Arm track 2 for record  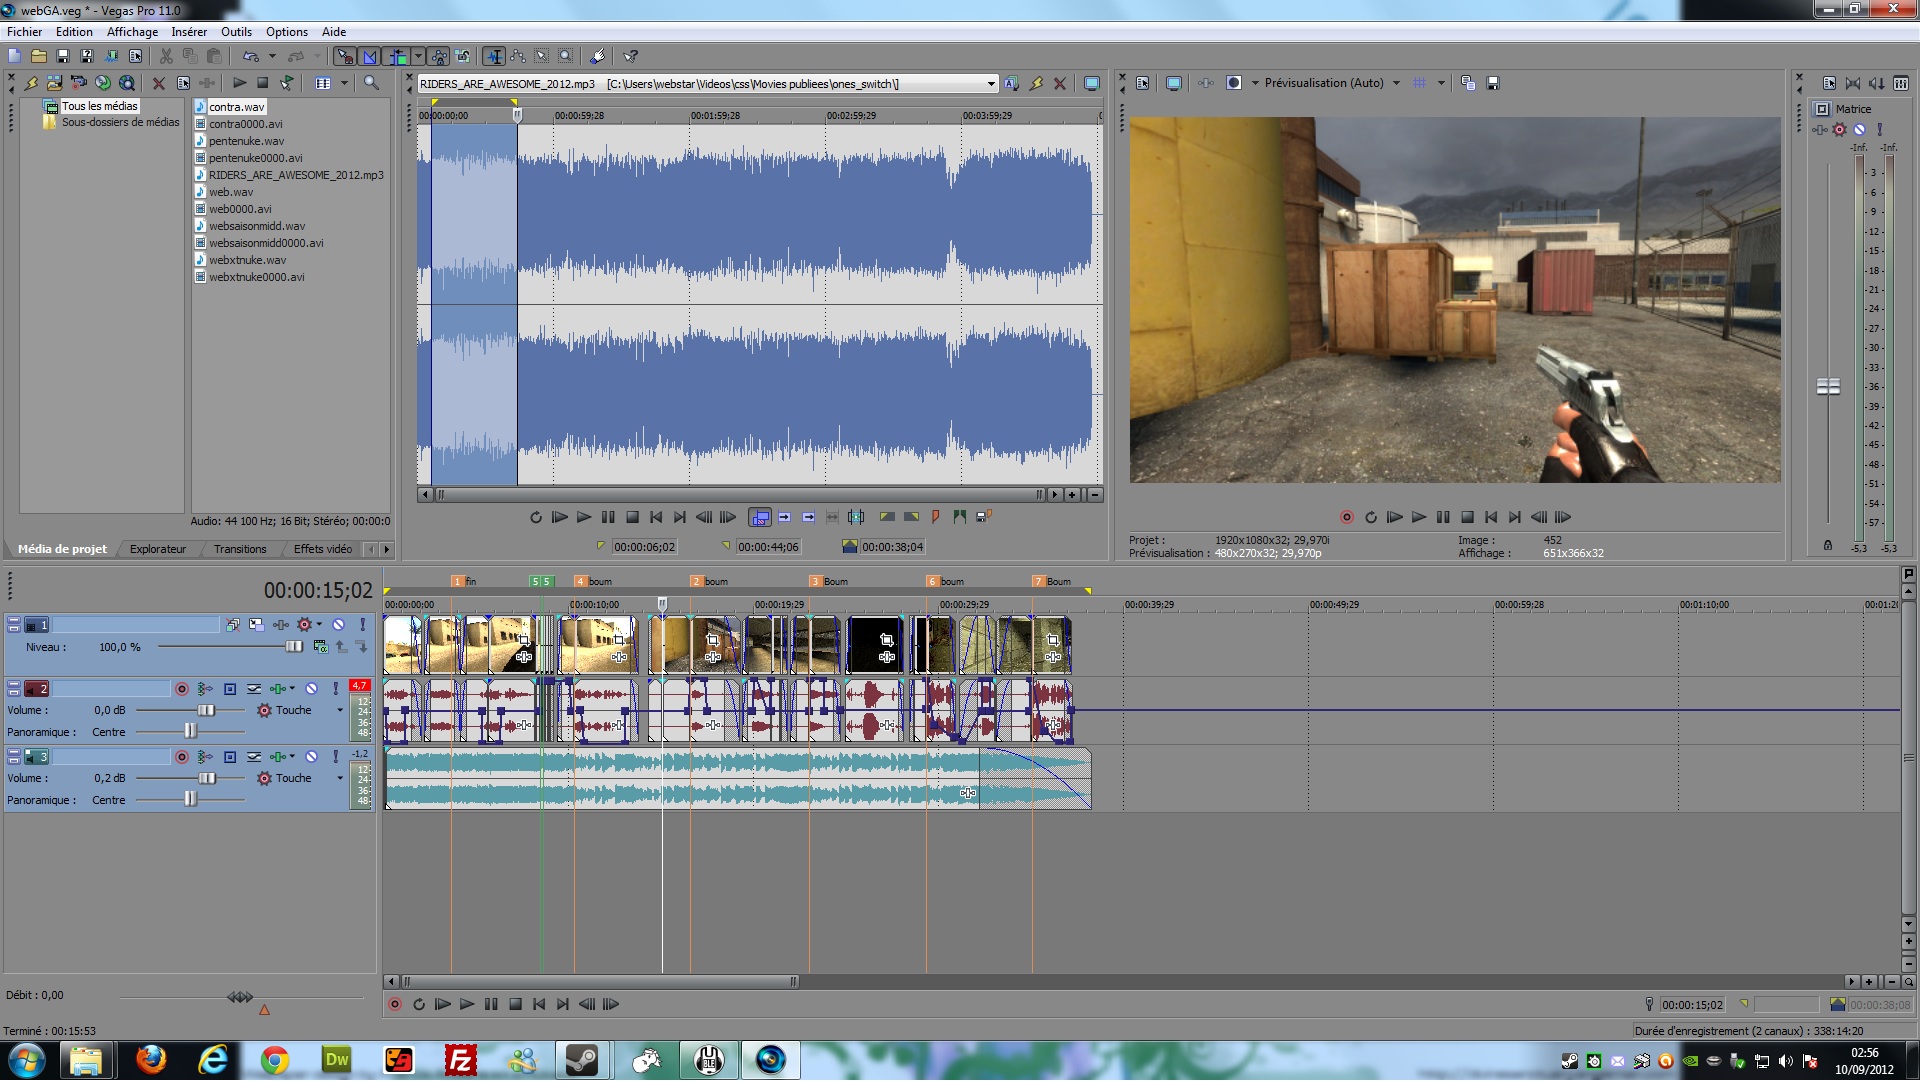tap(181, 689)
